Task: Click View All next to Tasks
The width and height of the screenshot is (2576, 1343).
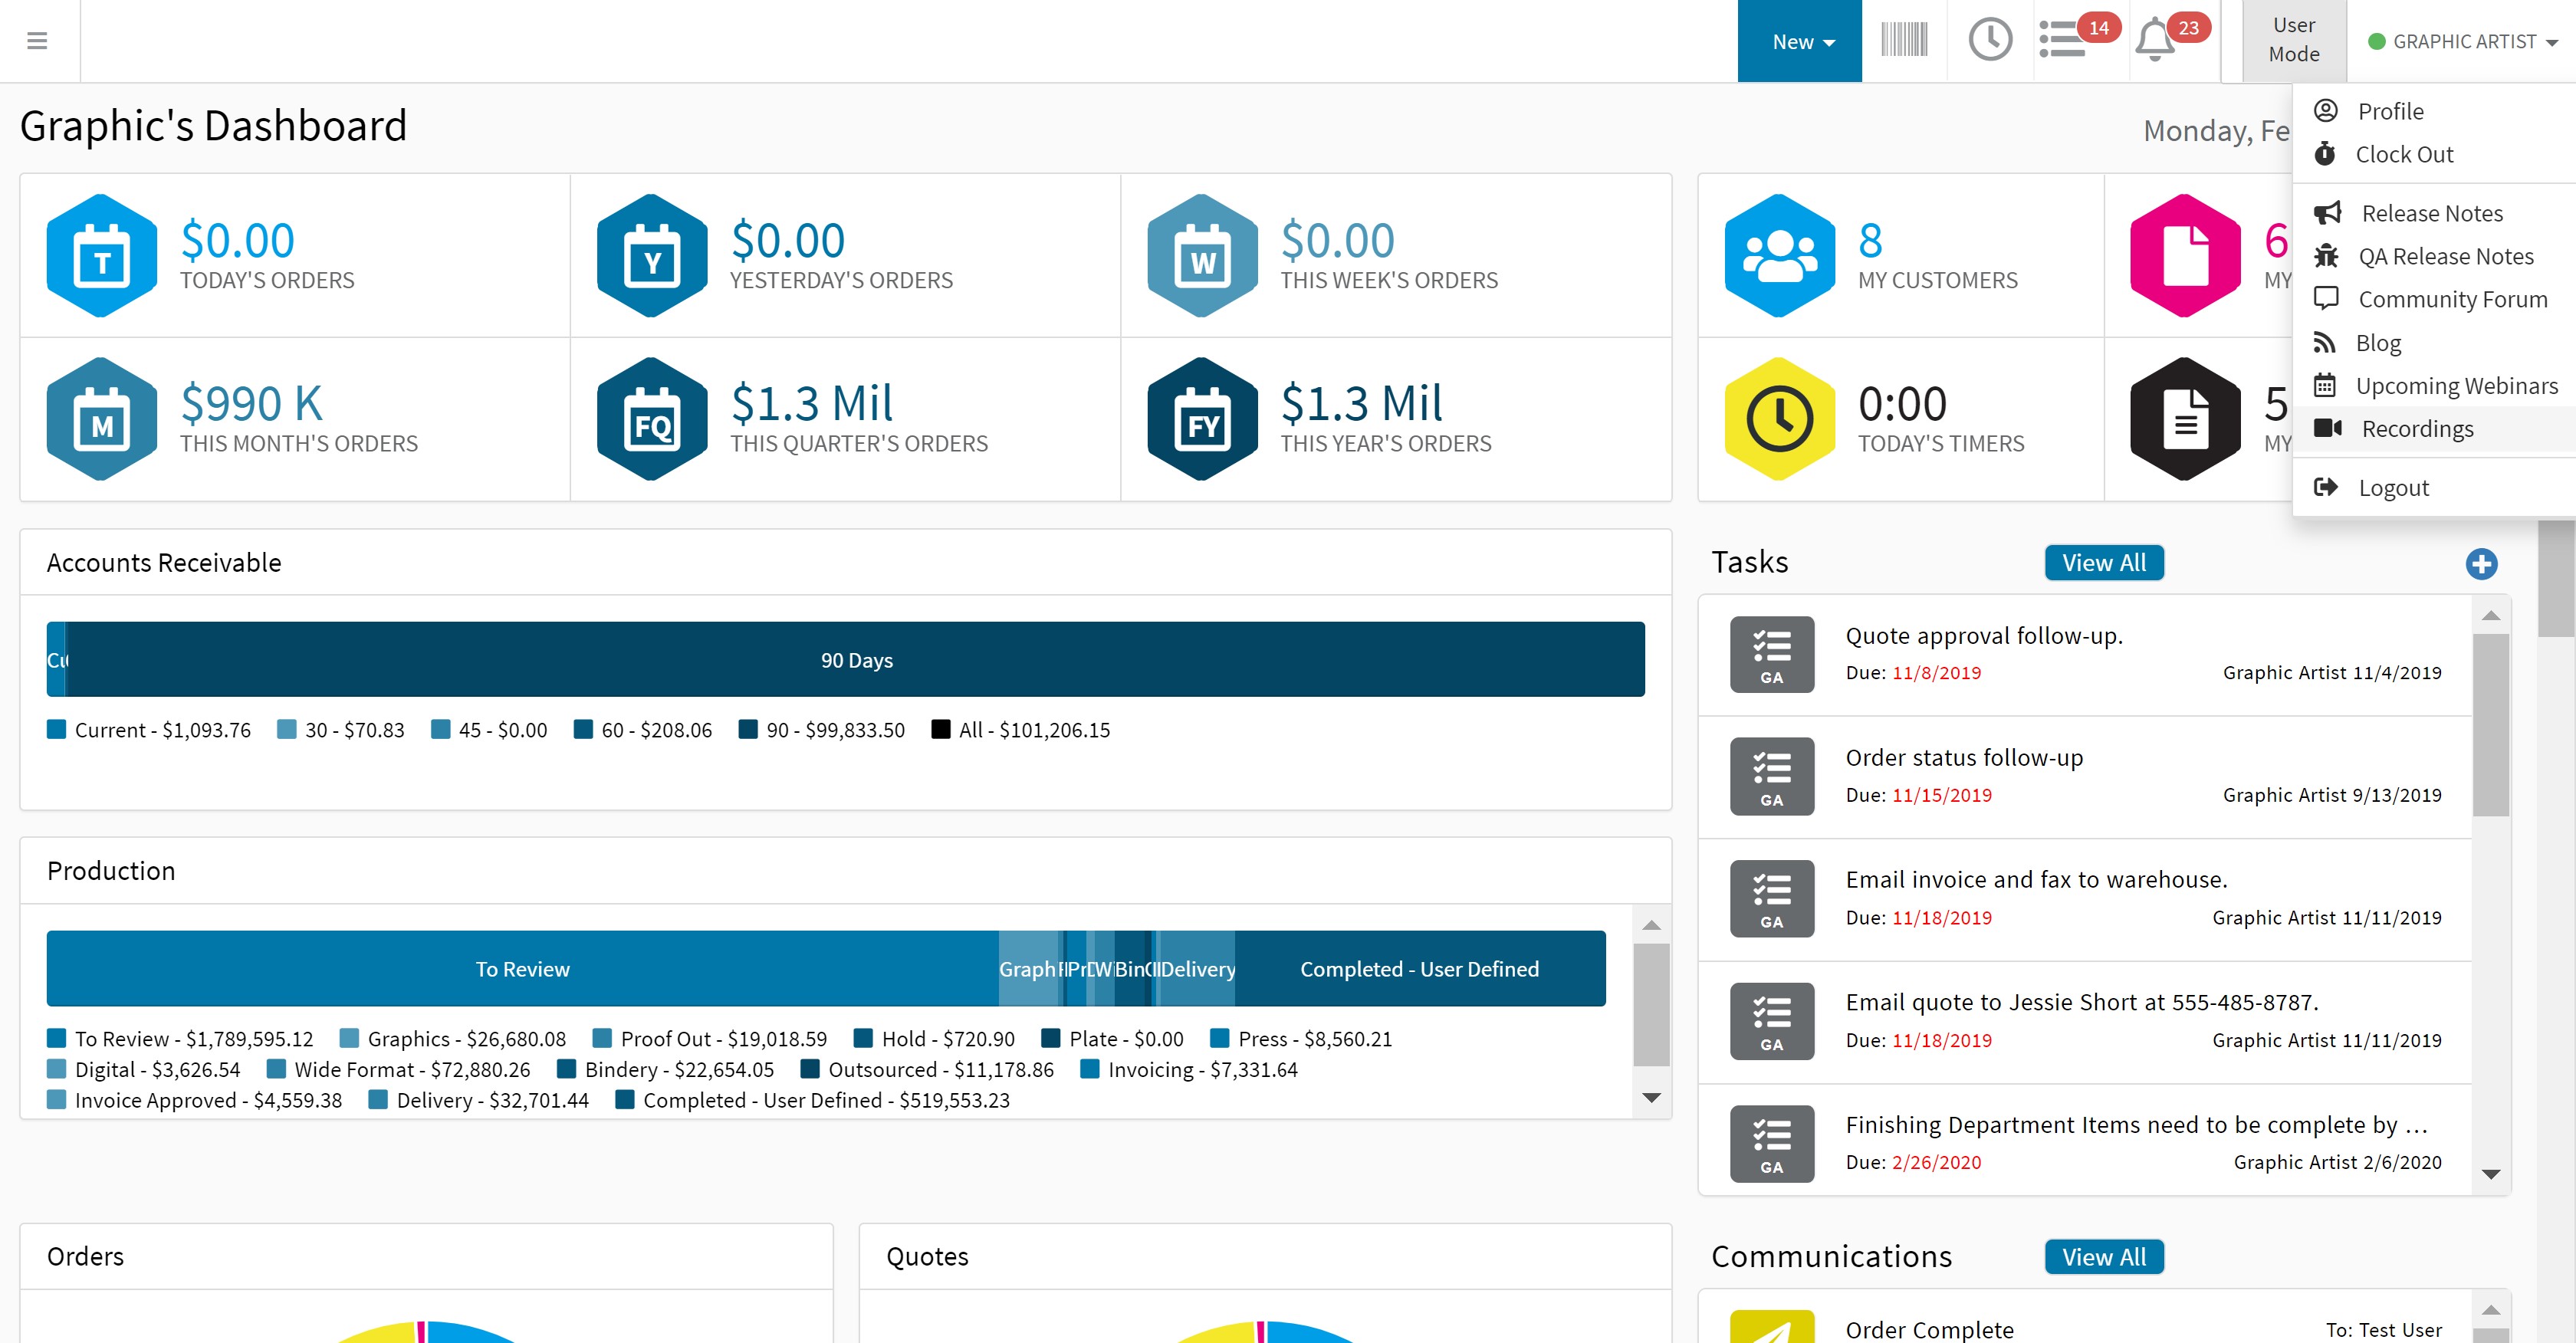Action: click(x=2103, y=563)
